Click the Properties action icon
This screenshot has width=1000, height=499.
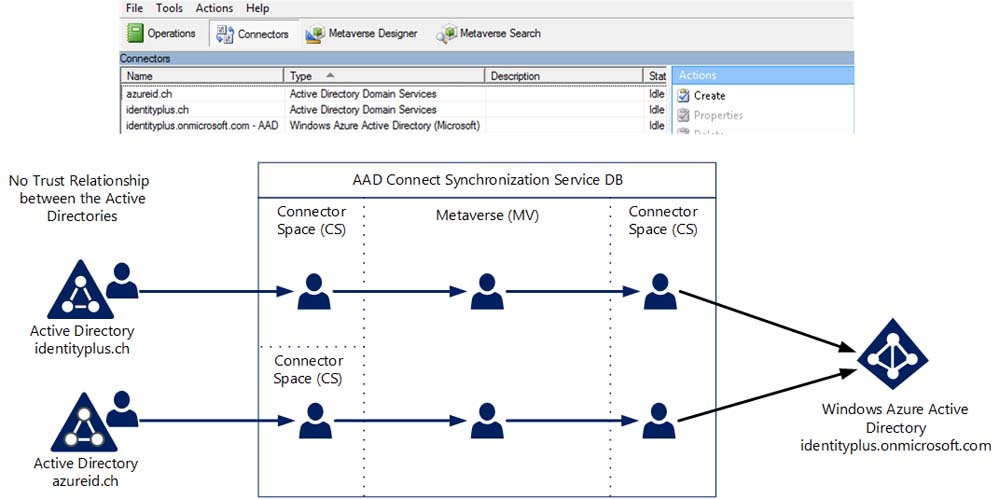(683, 115)
